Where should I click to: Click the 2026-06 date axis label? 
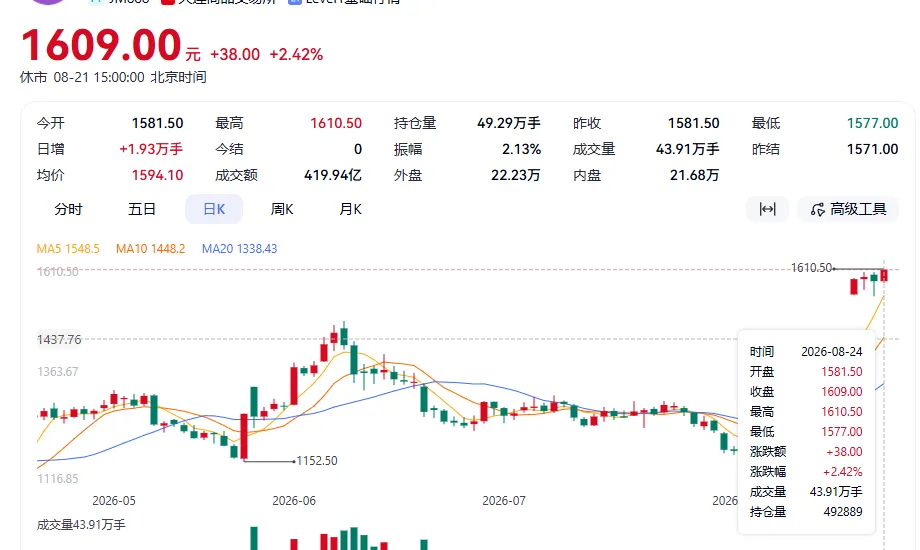pyautogui.click(x=294, y=501)
